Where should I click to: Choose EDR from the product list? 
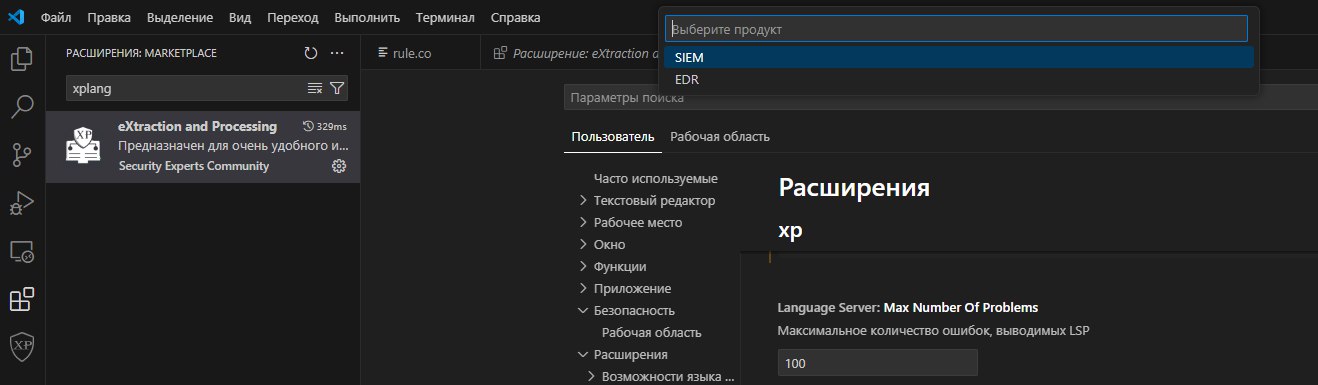tap(959, 79)
